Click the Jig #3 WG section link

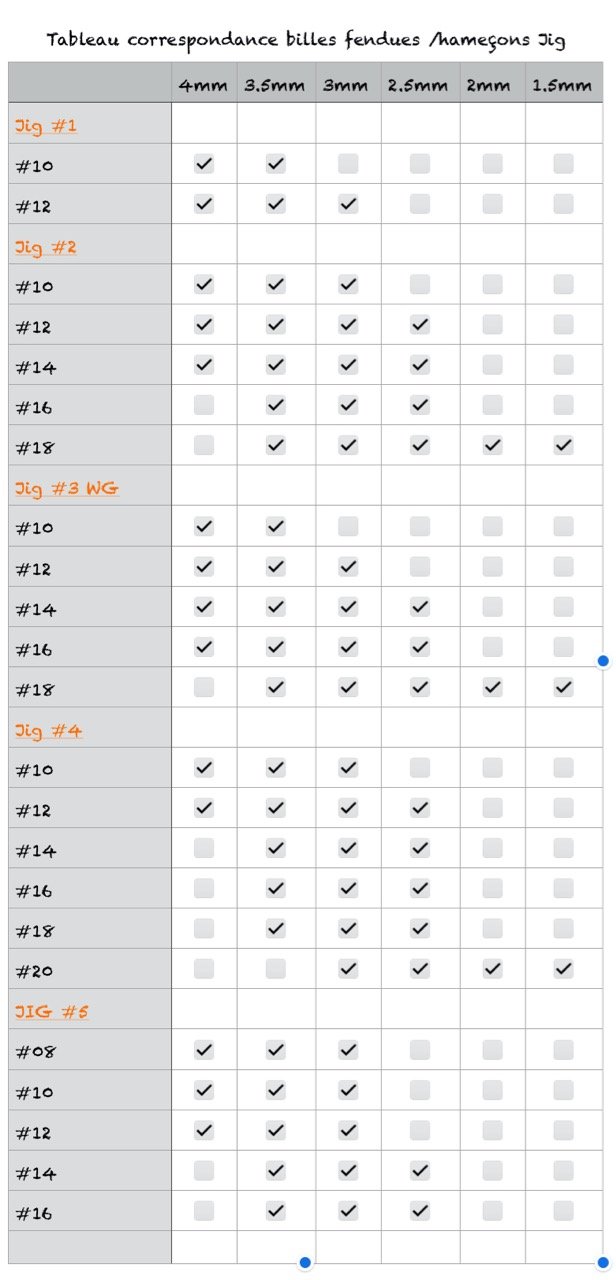click(67, 489)
